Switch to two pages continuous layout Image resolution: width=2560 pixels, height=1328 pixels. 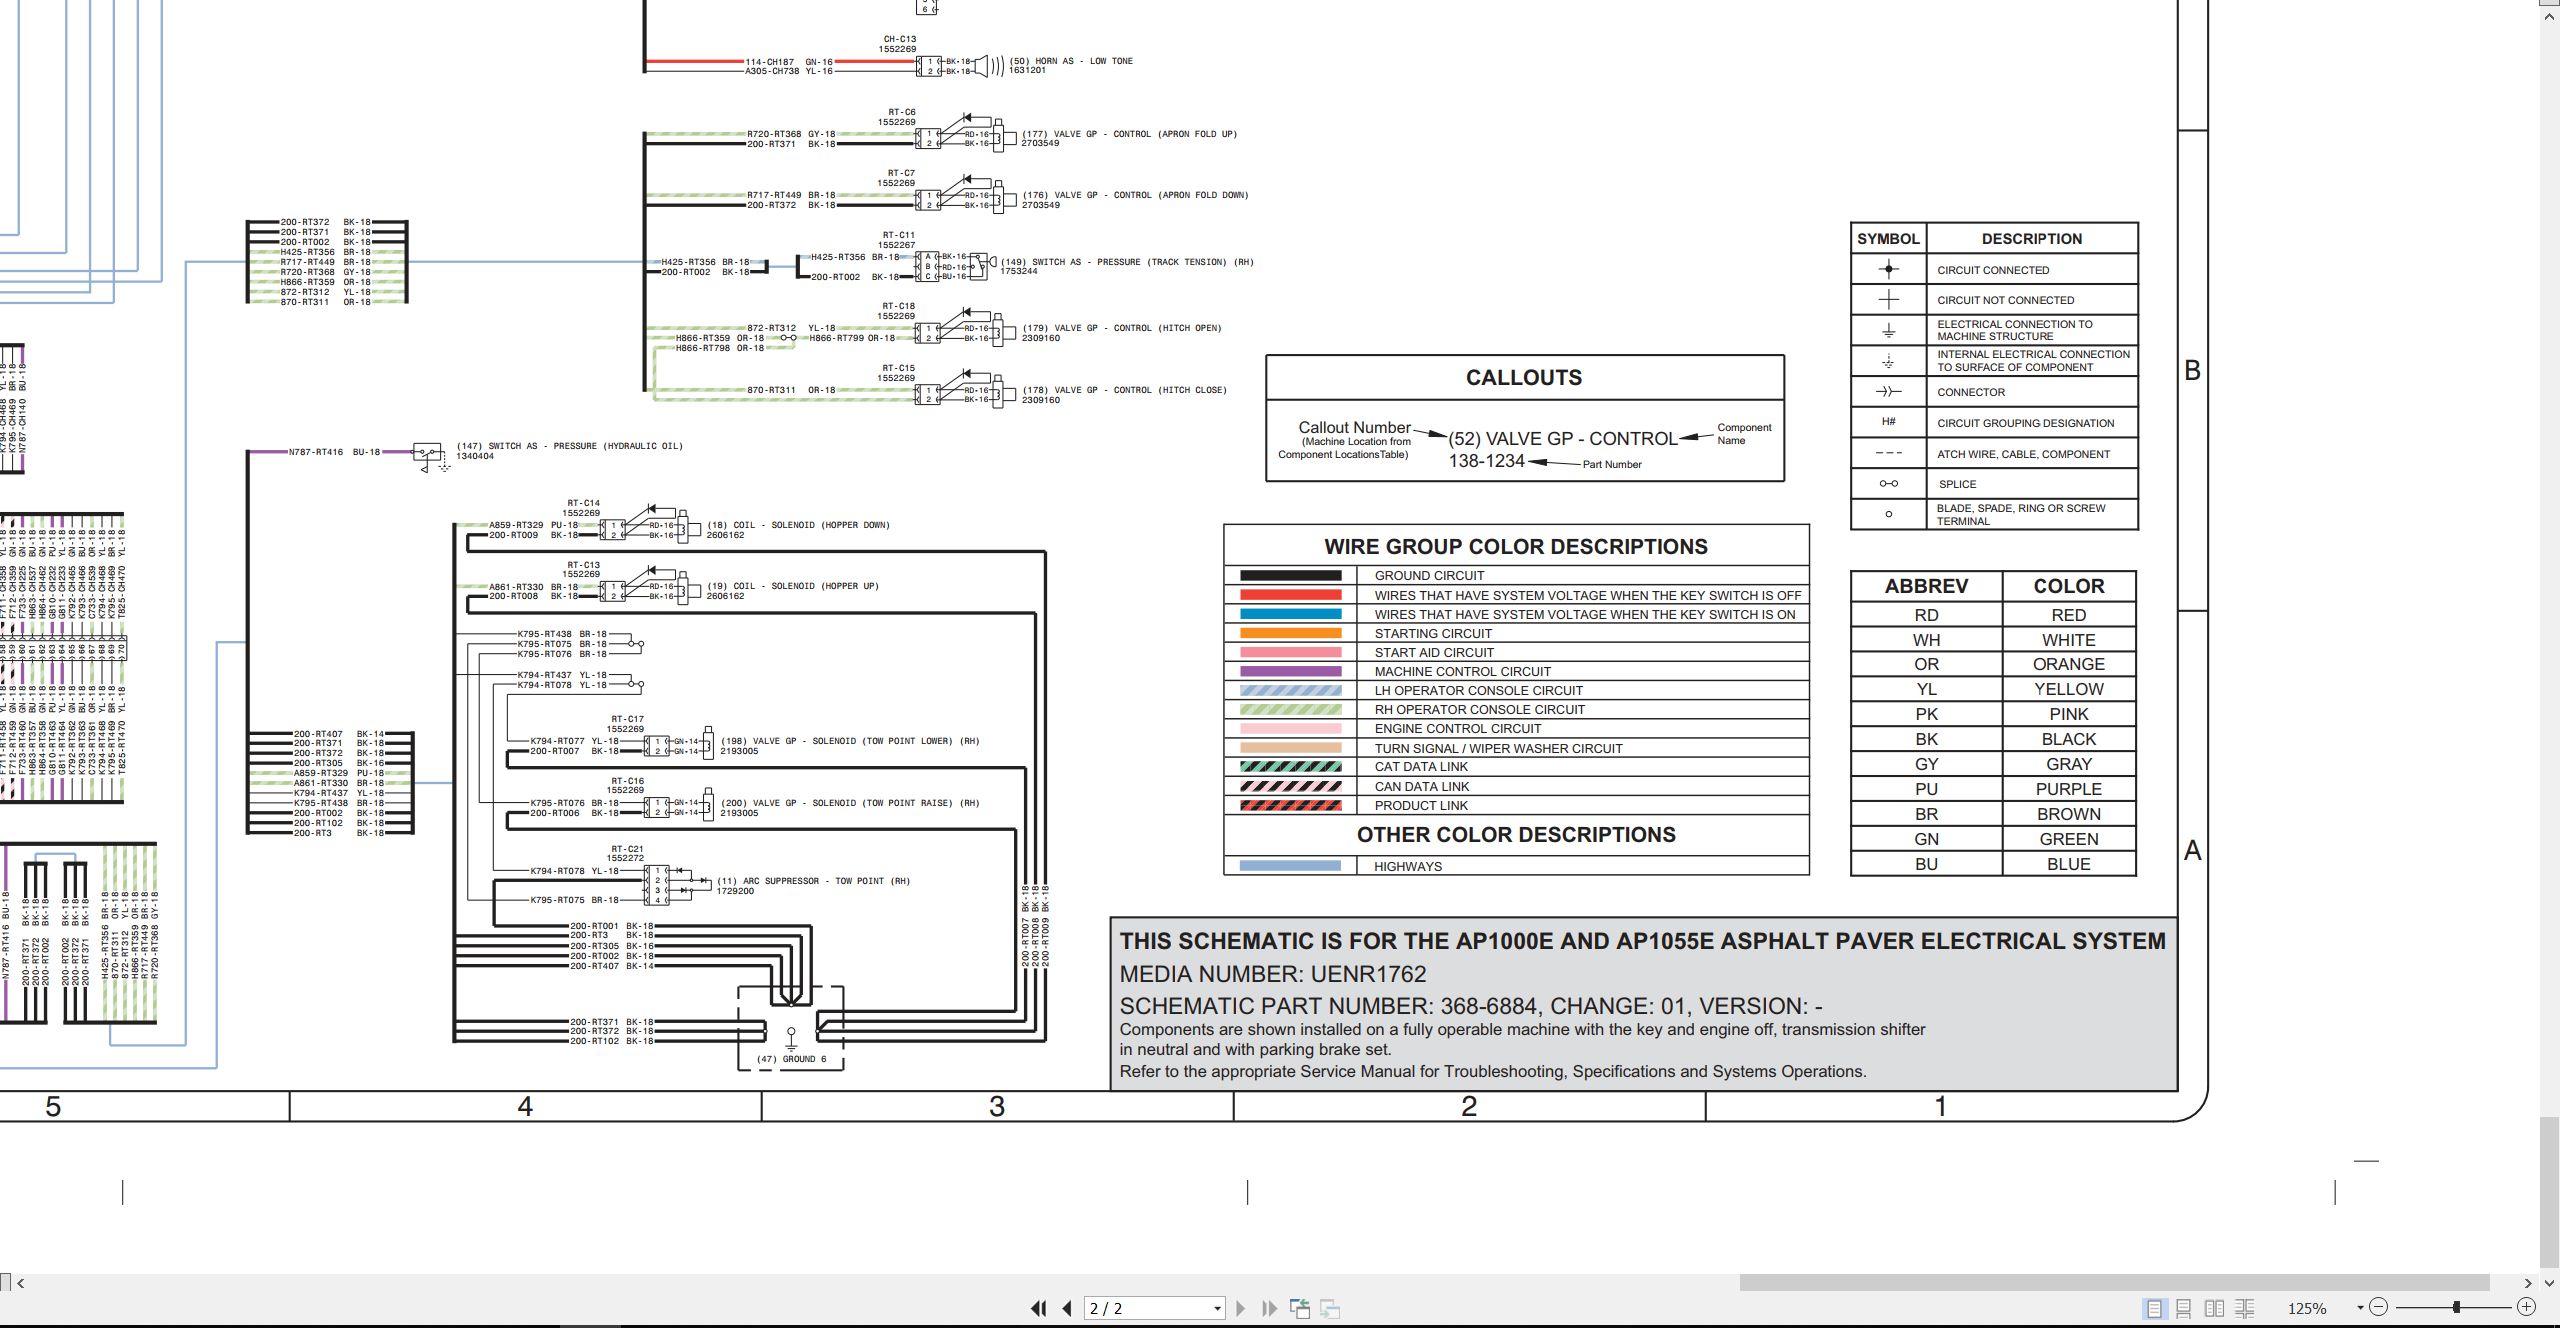(2245, 1308)
